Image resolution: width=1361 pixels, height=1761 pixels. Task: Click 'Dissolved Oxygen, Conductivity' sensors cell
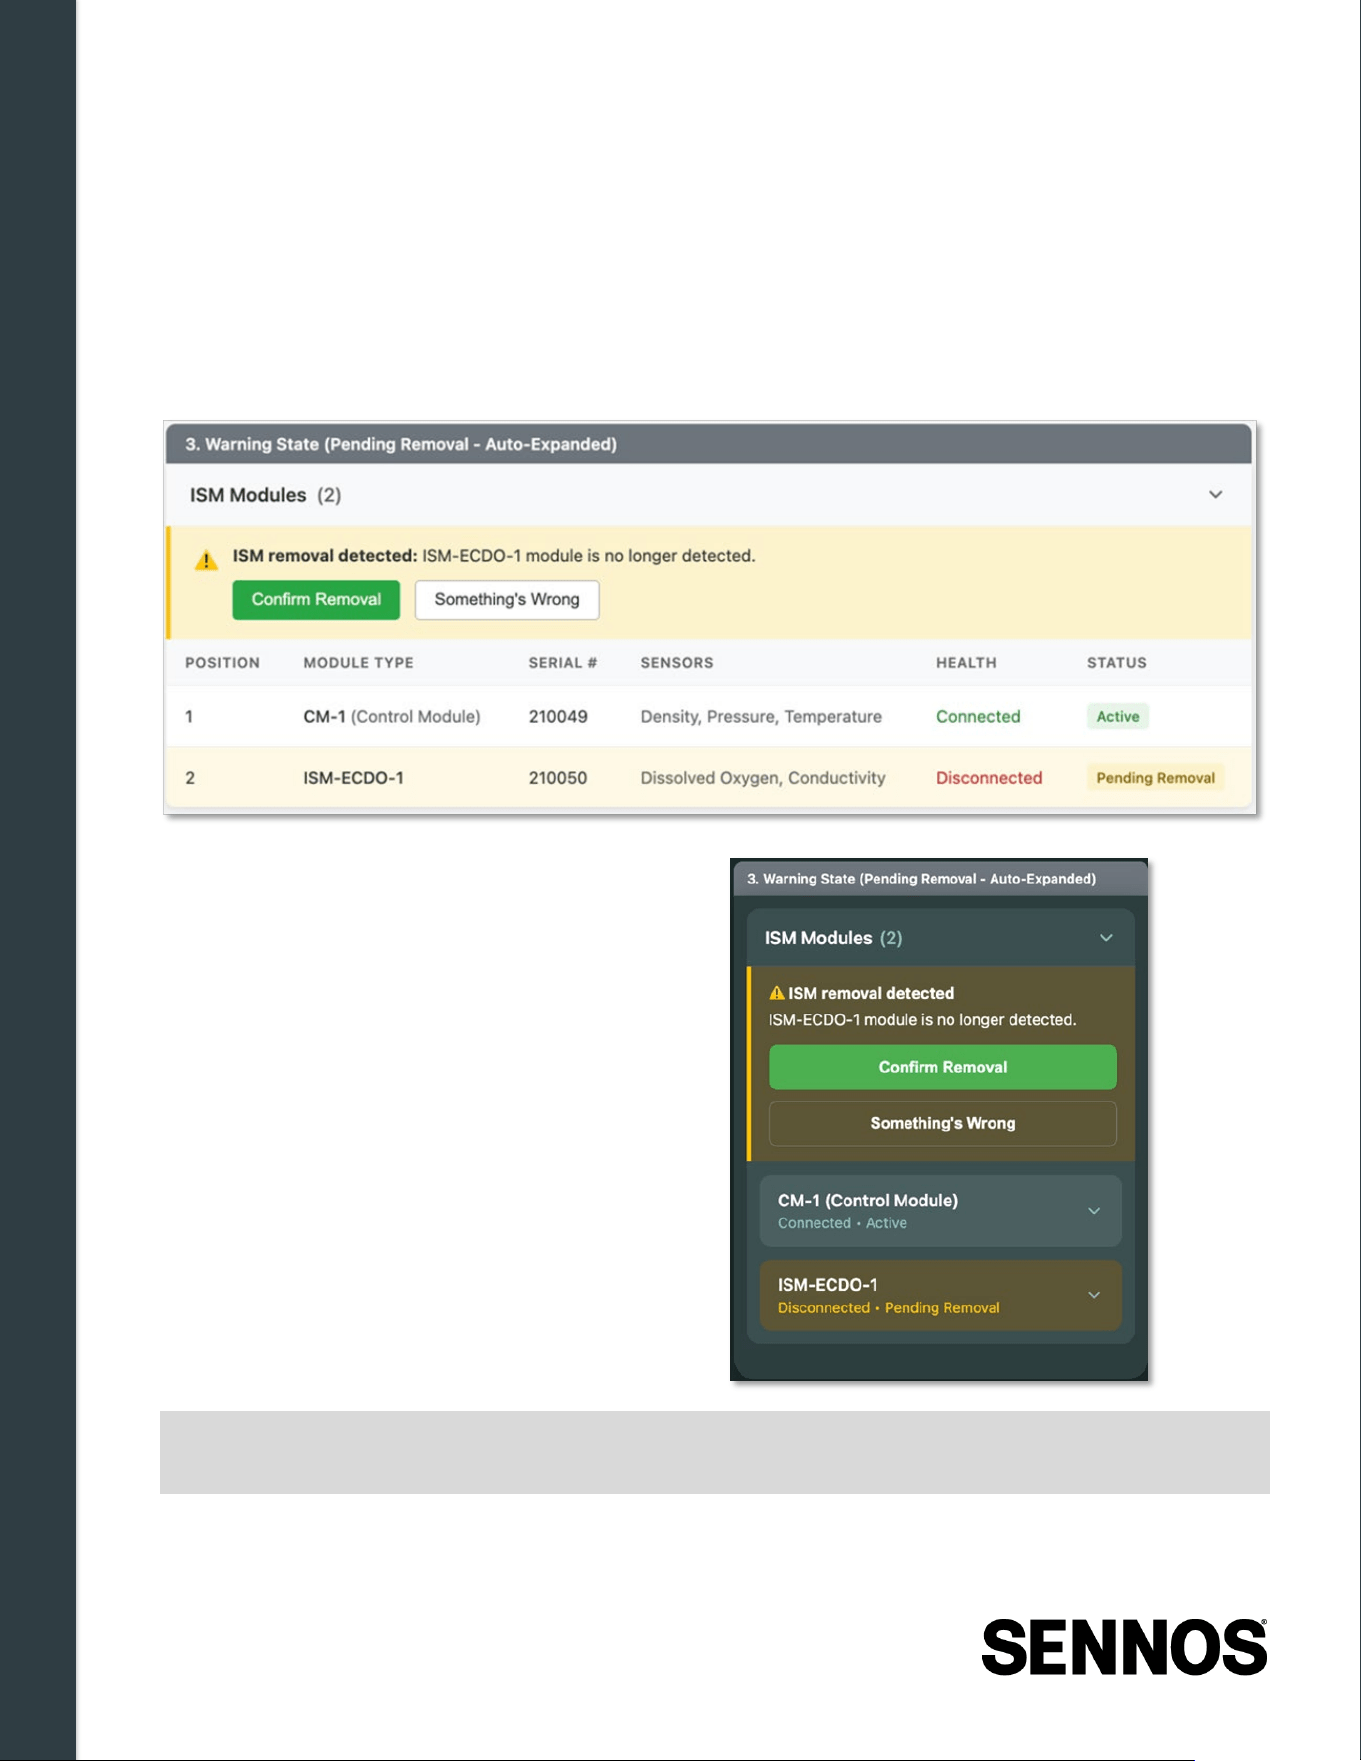[x=763, y=778]
